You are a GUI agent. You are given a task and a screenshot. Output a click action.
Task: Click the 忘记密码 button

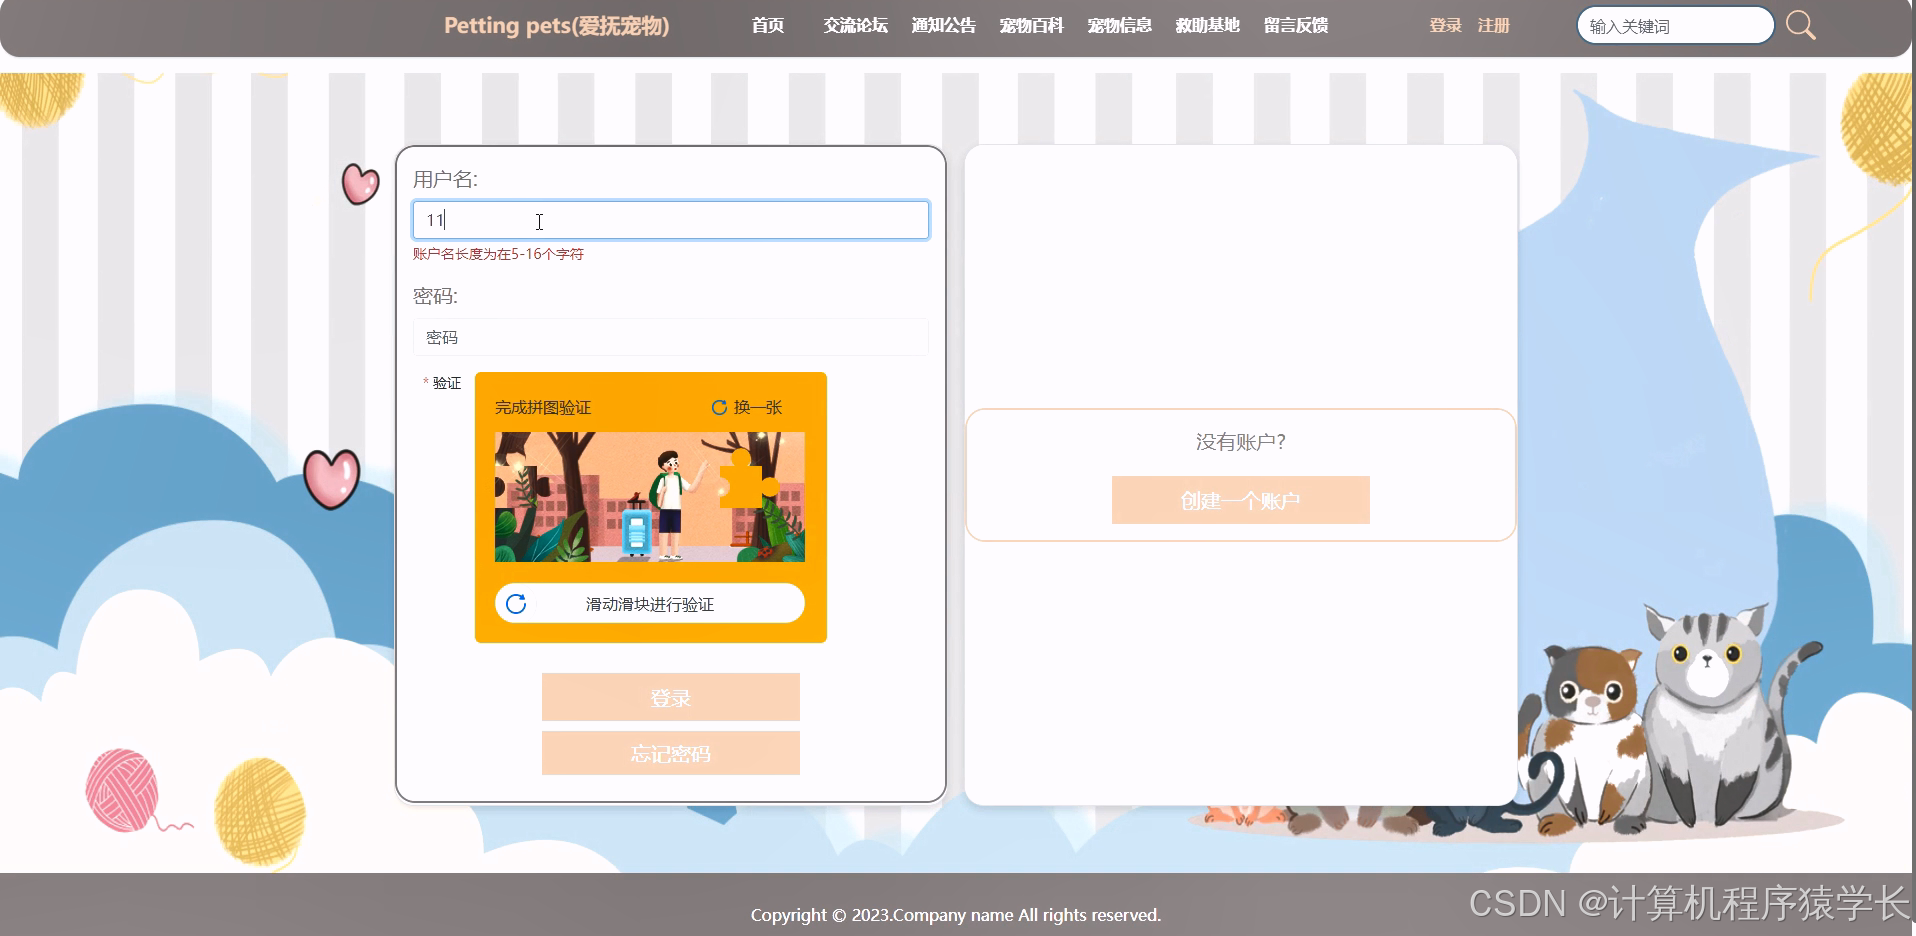671,753
